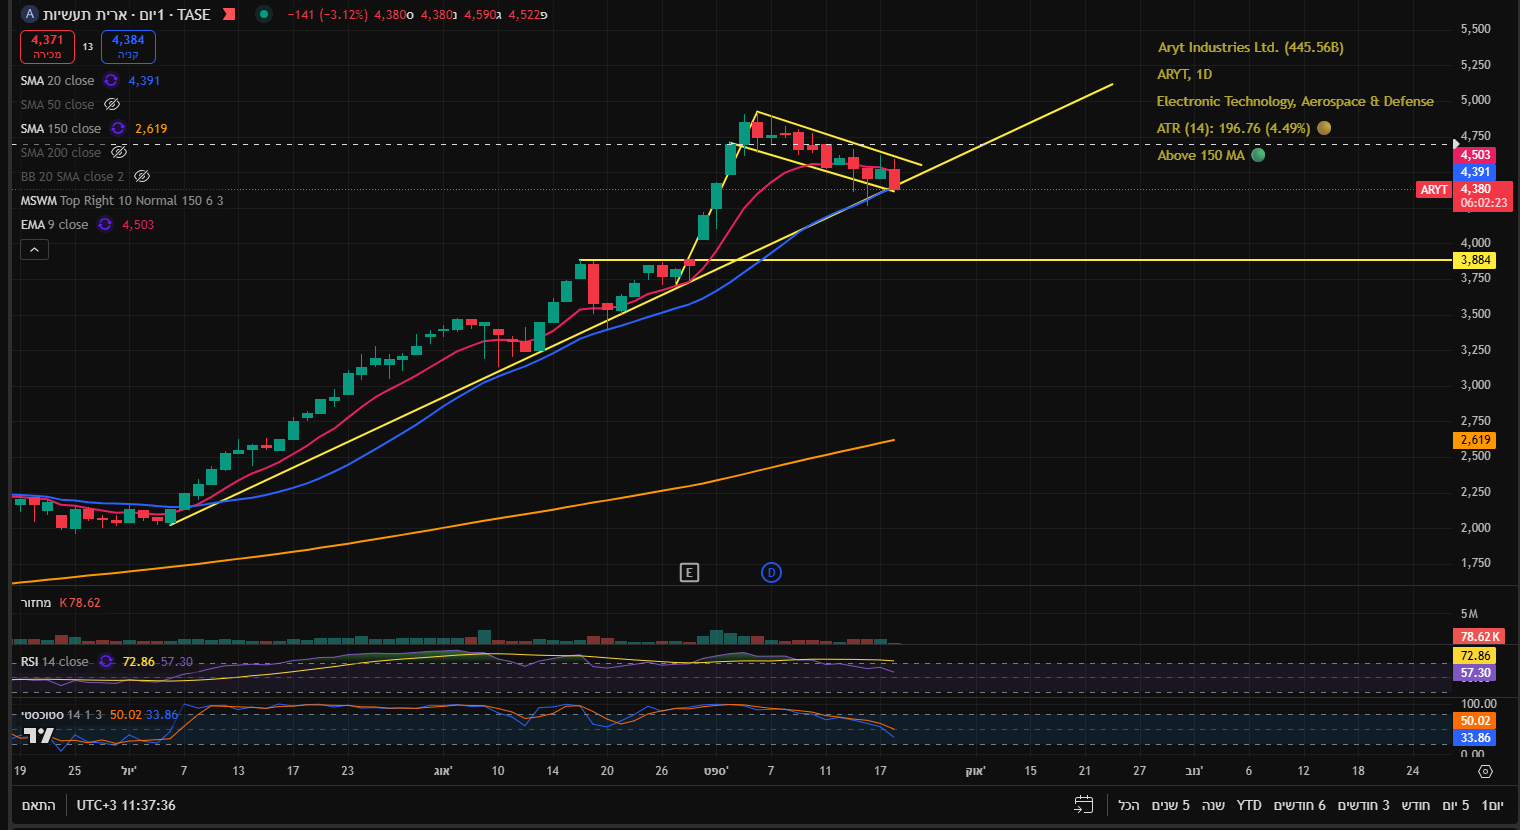Click the 'ARYT, 1D' table text
1520x830 pixels.
tap(1184, 74)
